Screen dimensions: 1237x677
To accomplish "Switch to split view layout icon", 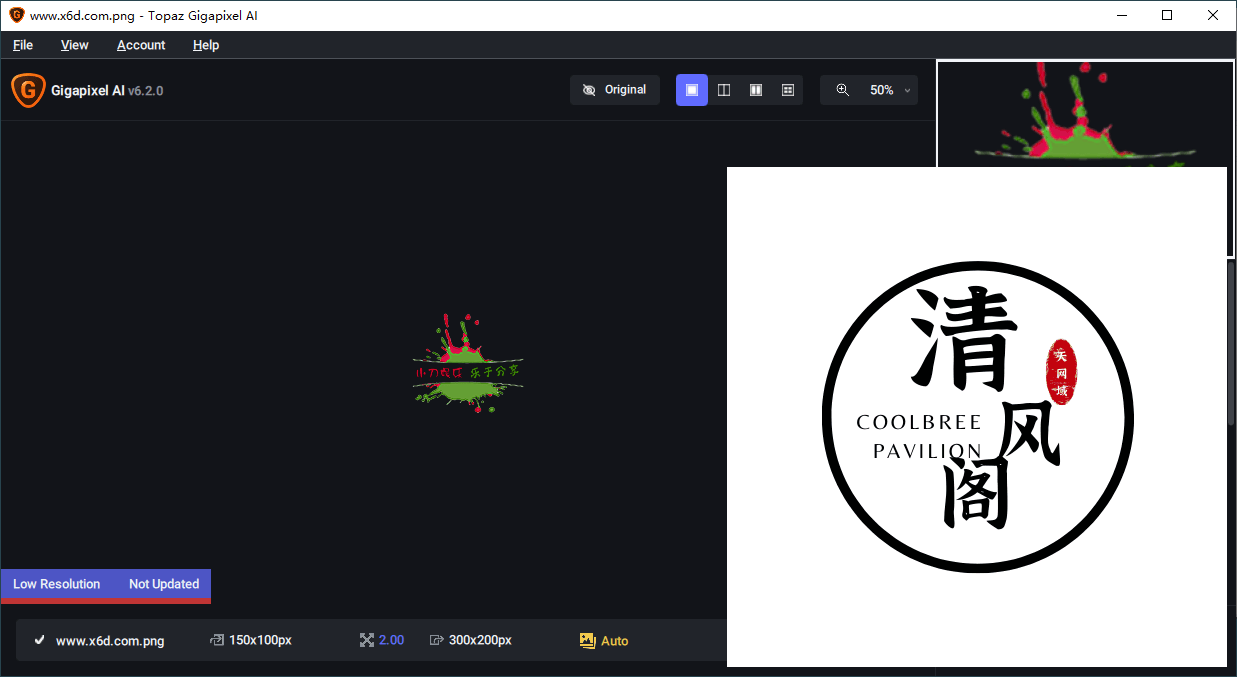I will pos(724,90).
